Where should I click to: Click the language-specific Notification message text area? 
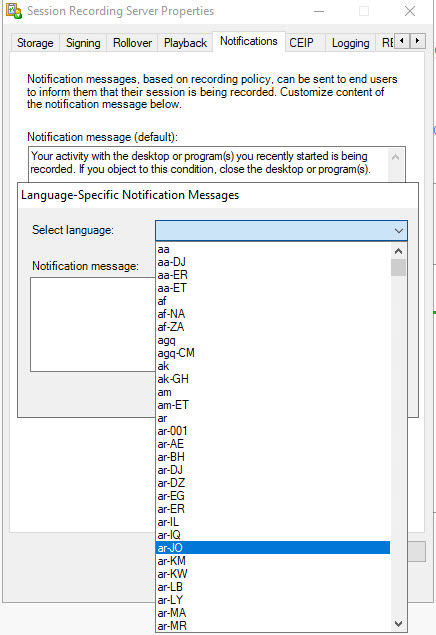[x=93, y=324]
